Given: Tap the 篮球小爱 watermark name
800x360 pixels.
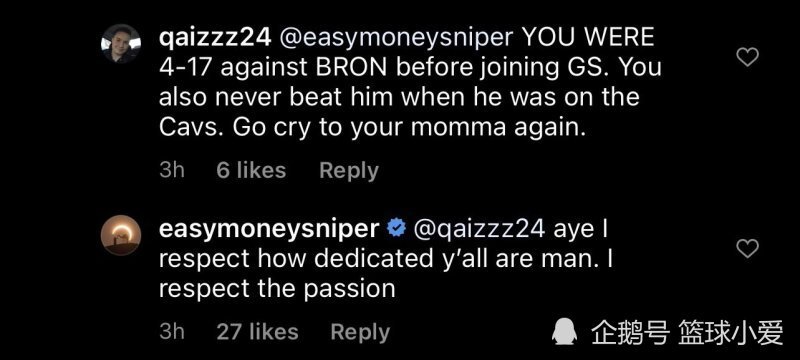Looking at the screenshot, I should tap(731, 333).
